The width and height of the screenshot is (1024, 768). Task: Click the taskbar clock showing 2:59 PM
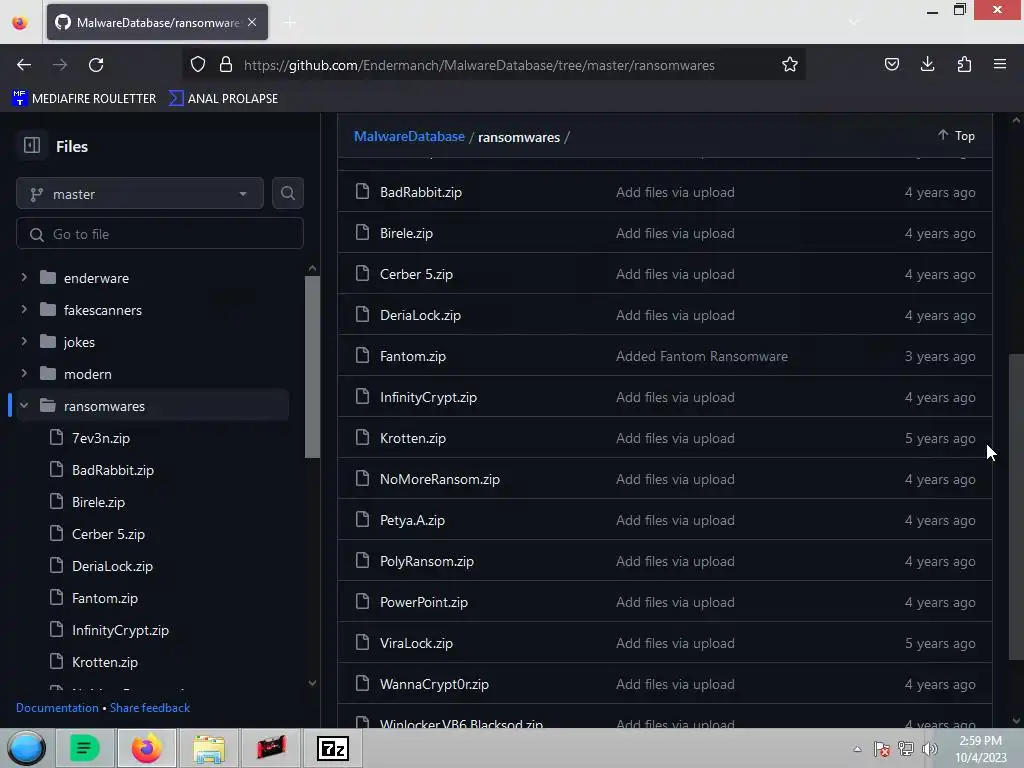[980, 749]
